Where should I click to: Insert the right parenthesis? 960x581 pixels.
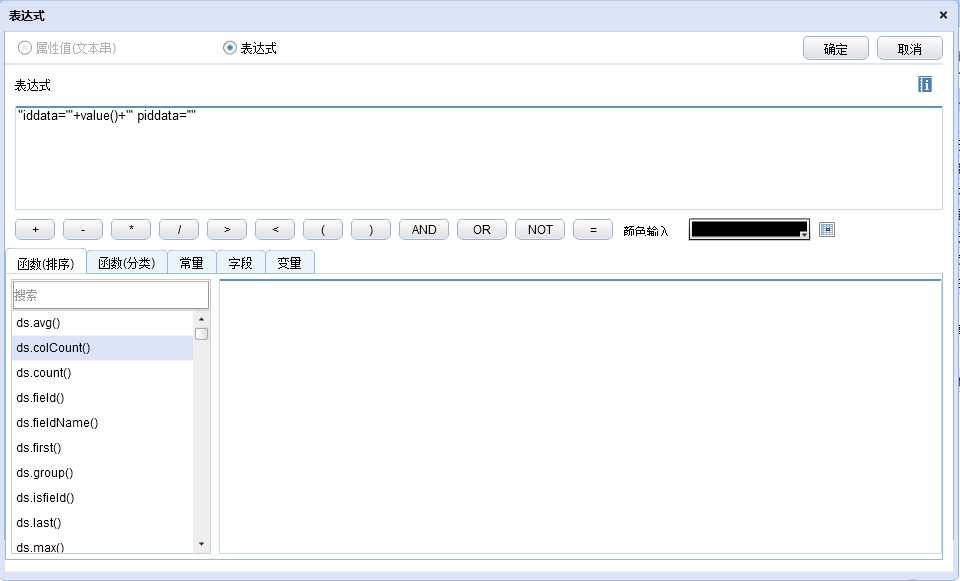pyautogui.click(x=370, y=230)
